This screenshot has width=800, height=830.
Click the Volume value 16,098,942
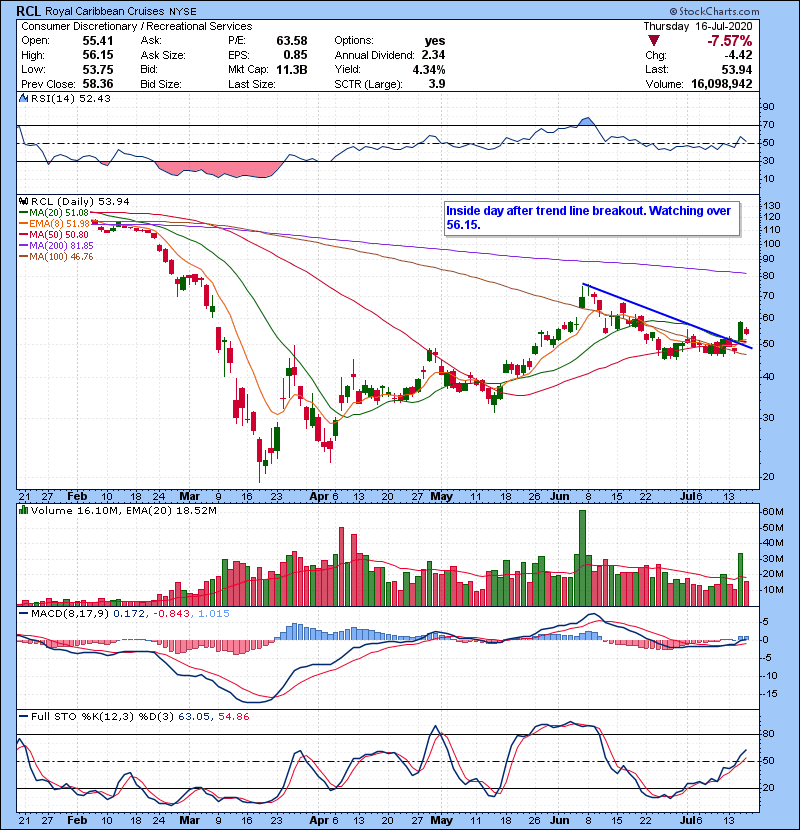(722, 84)
